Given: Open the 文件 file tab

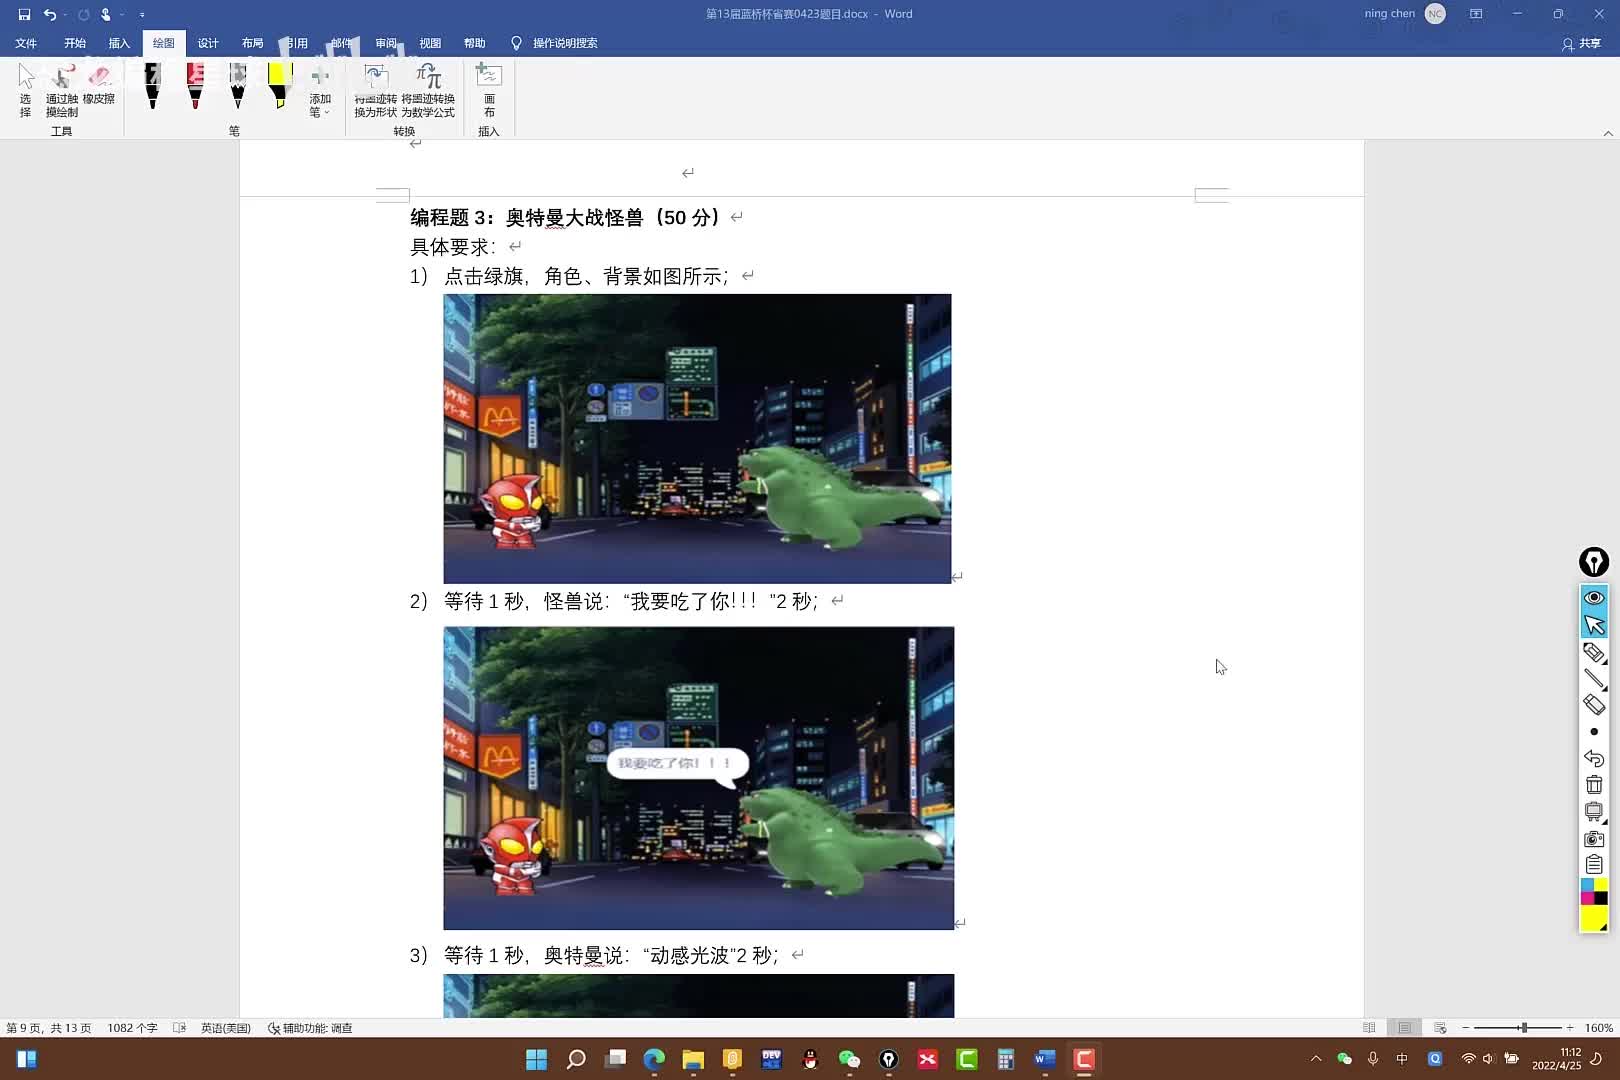Looking at the screenshot, I should (26, 43).
